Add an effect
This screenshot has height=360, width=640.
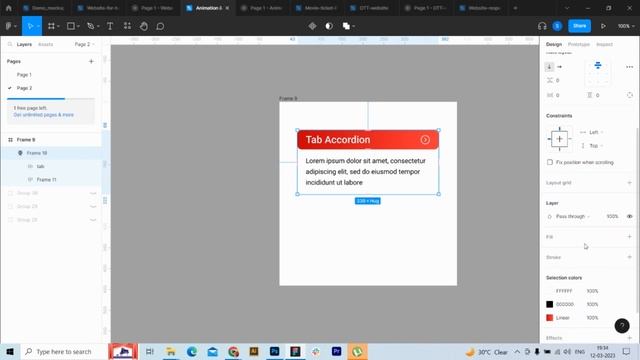pos(629,338)
